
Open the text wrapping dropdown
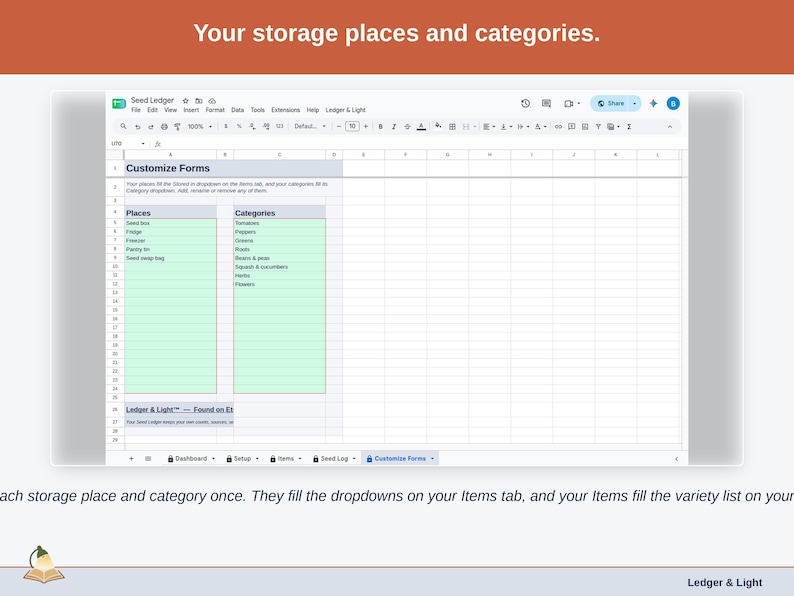point(523,127)
